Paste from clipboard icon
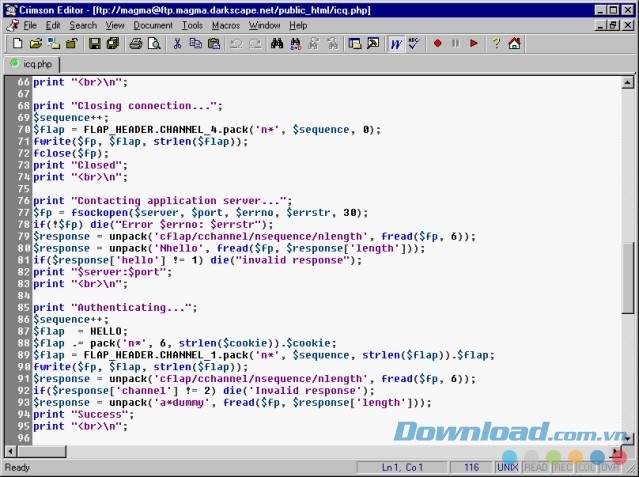Image resolution: width=639 pixels, height=477 pixels. [214, 43]
